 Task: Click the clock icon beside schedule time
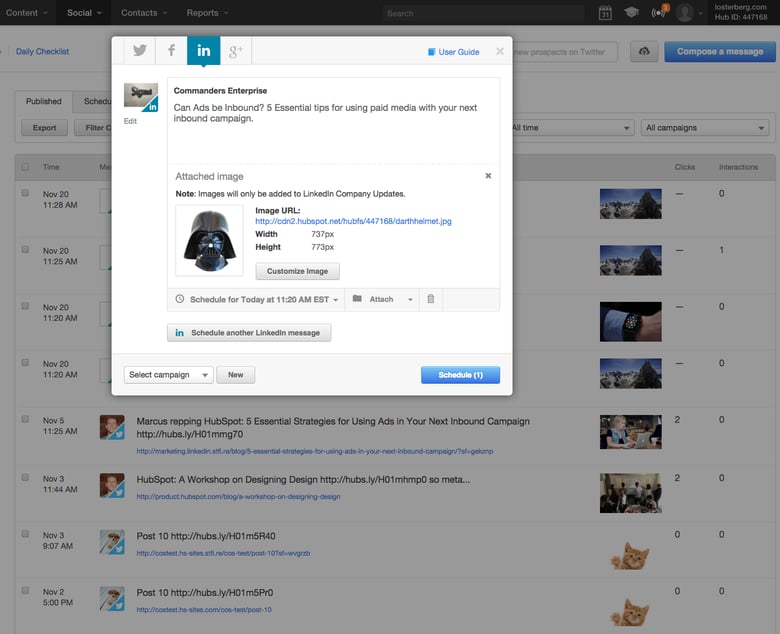[180, 299]
